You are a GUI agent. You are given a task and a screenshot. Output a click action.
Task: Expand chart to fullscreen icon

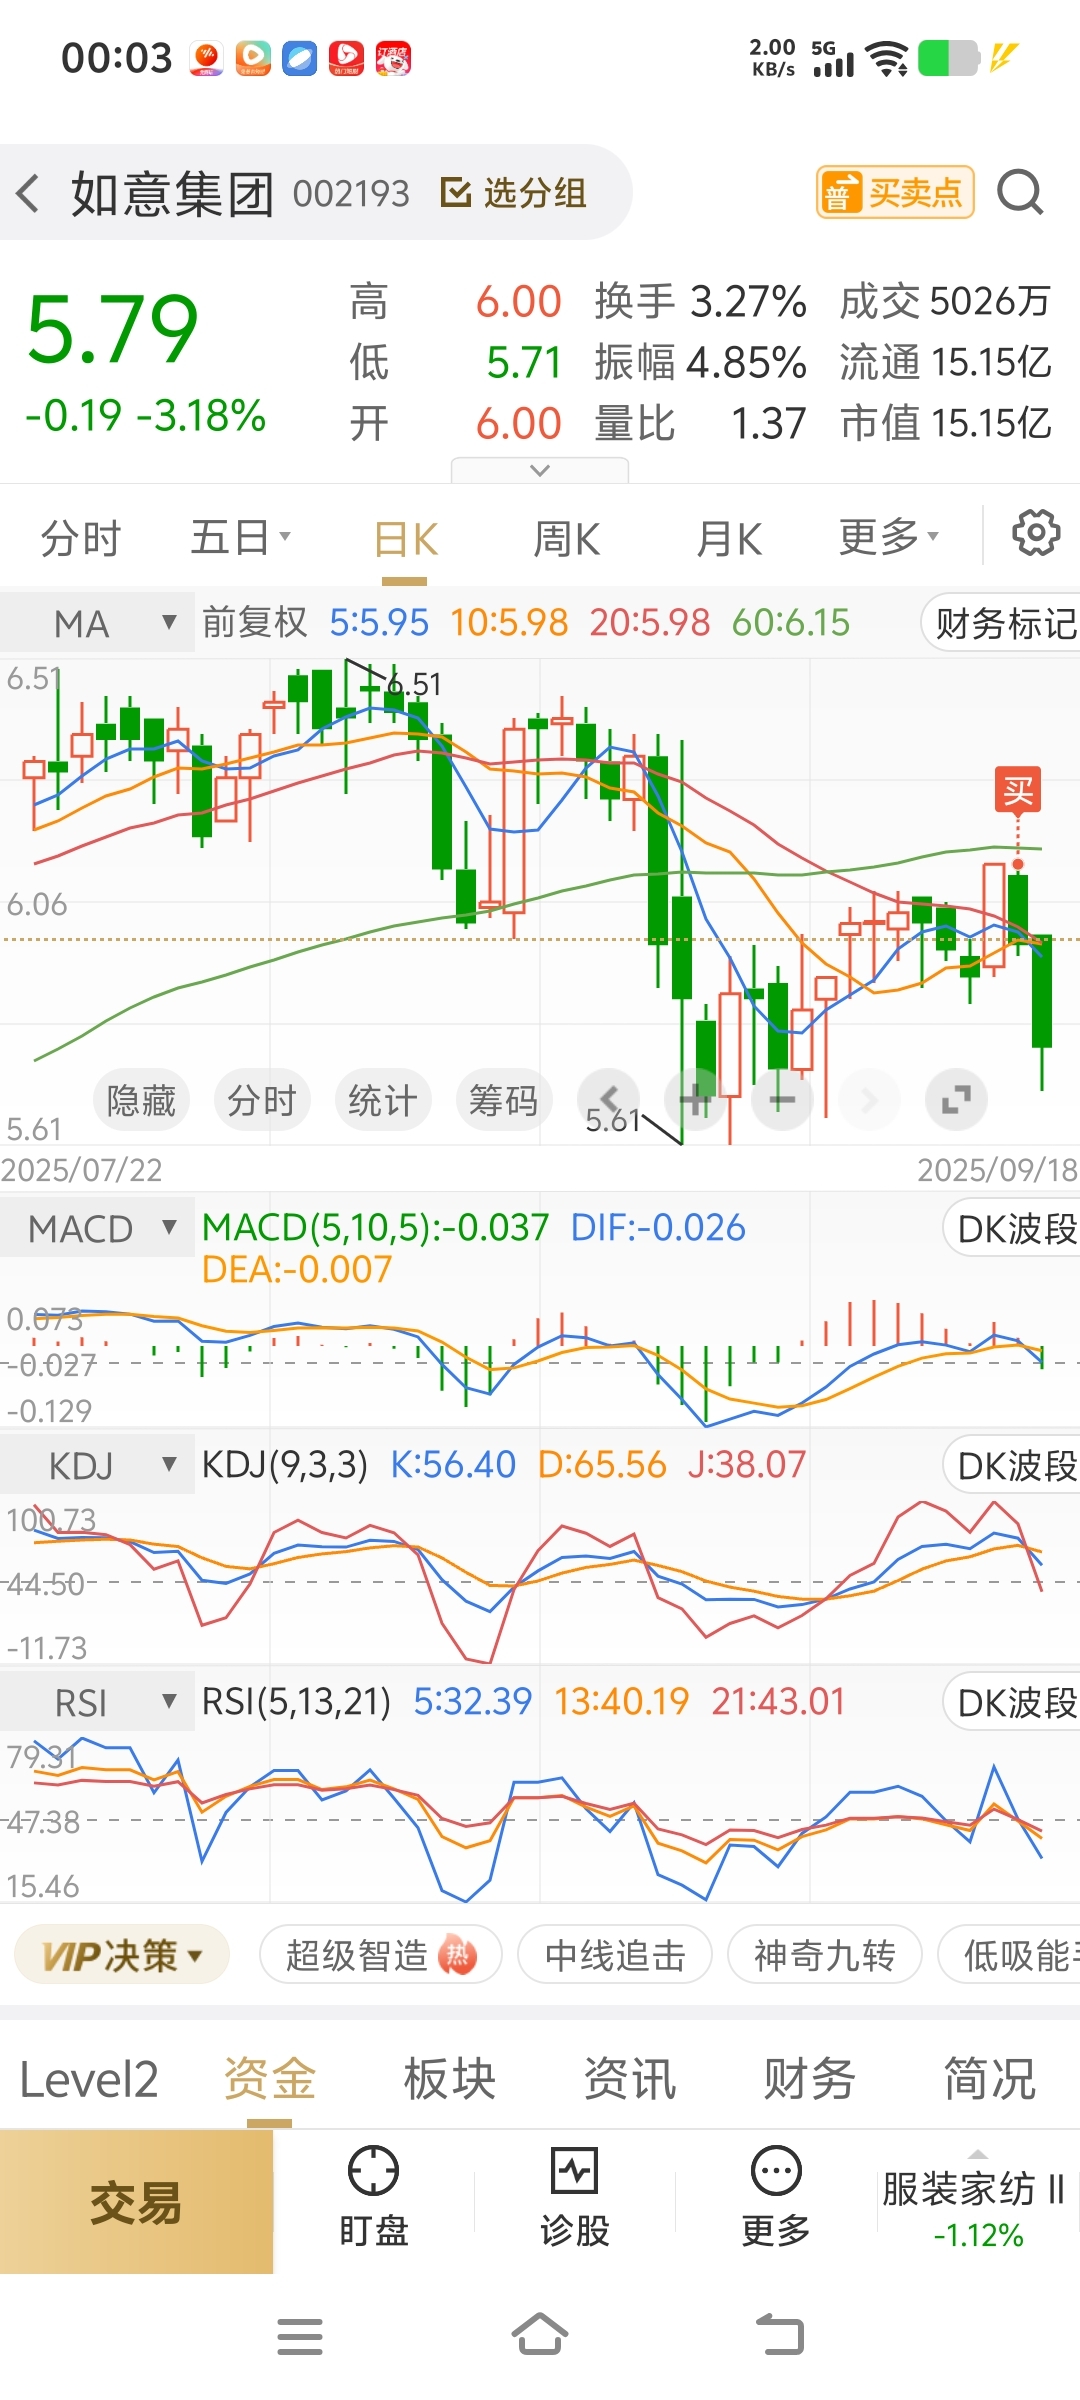(956, 1100)
